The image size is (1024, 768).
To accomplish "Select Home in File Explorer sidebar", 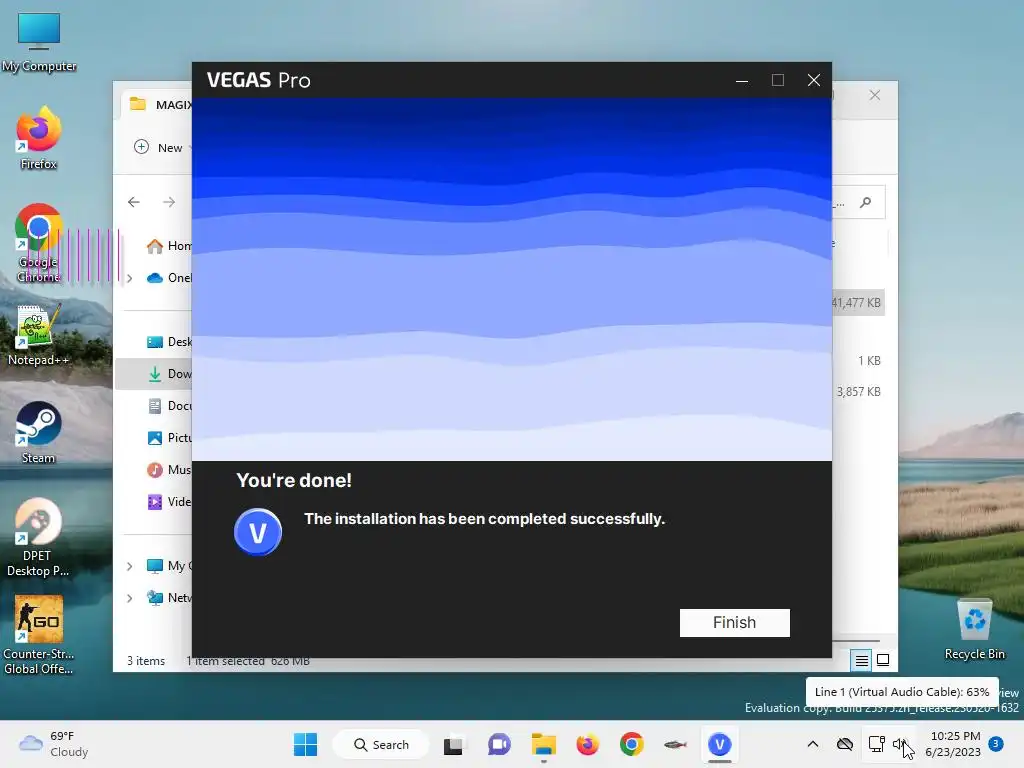I will coord(168,246).
